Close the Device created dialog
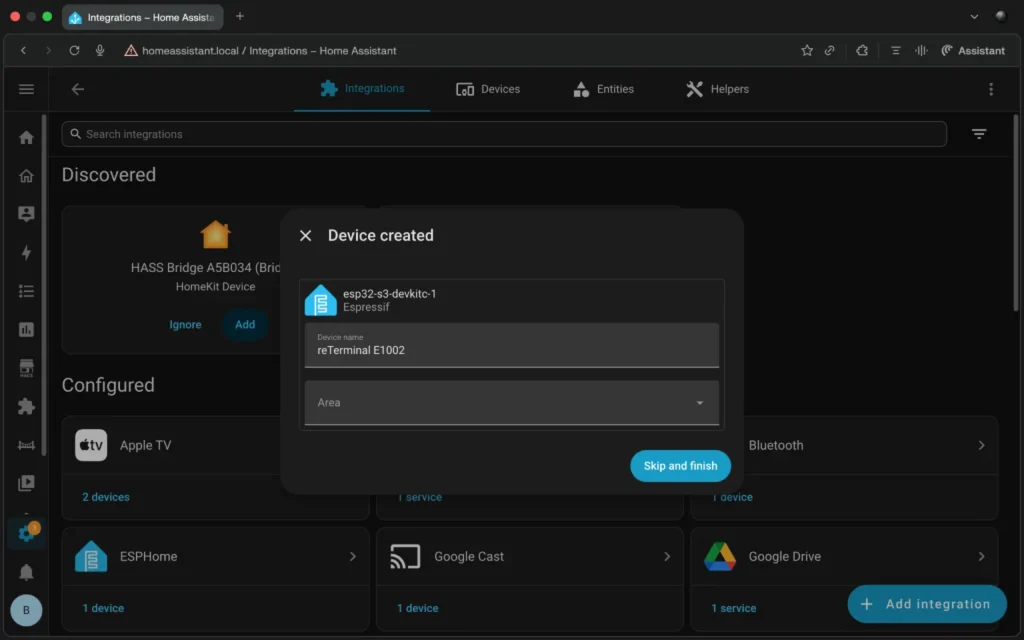The height and width of the screenshot is (640, 1024). tap(305, 235)
